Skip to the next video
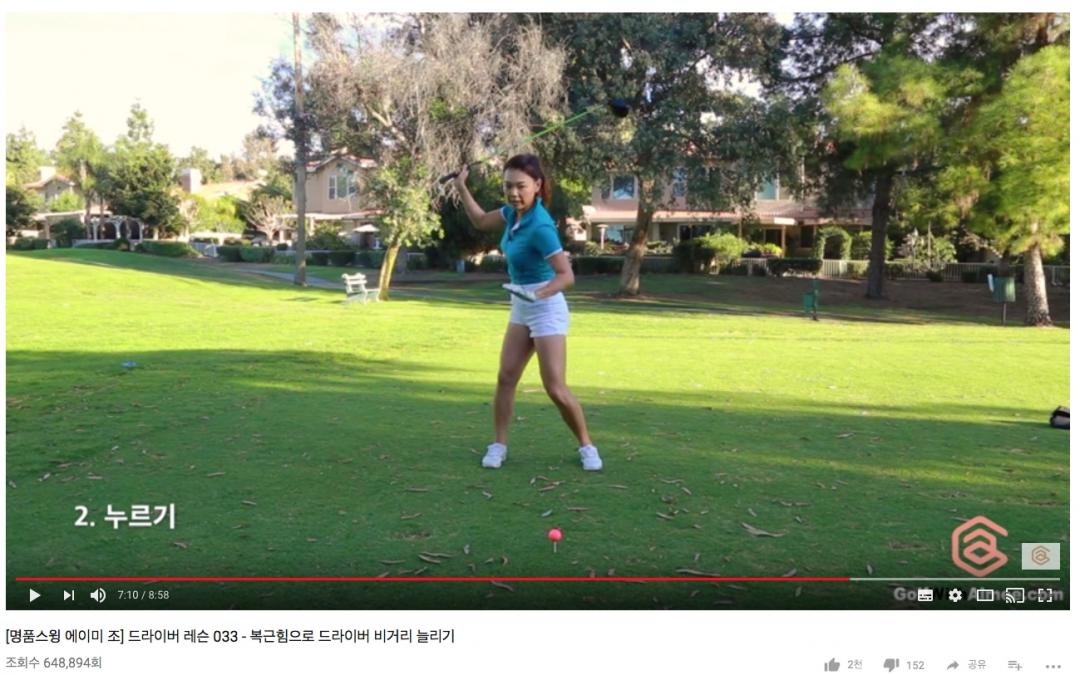This screenshot has width=1080, height=675. pos(69,596)
